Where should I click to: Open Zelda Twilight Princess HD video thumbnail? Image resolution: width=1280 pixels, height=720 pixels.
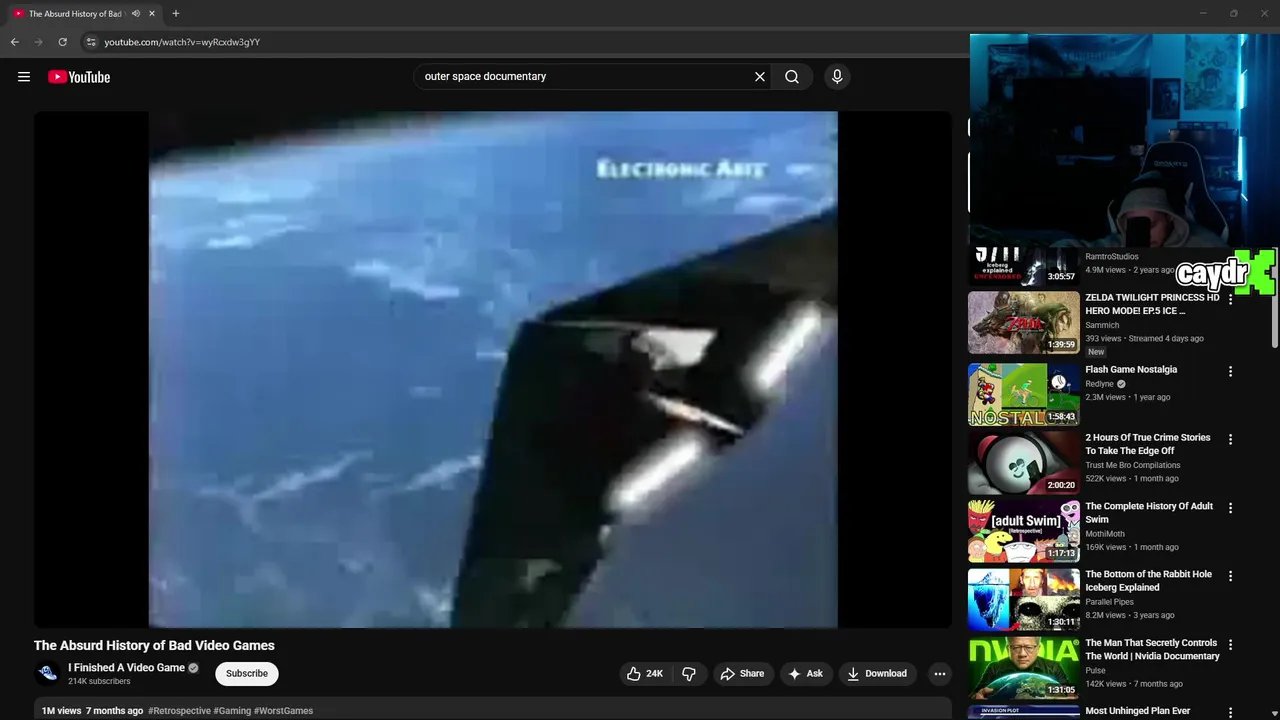(1024, 322)
